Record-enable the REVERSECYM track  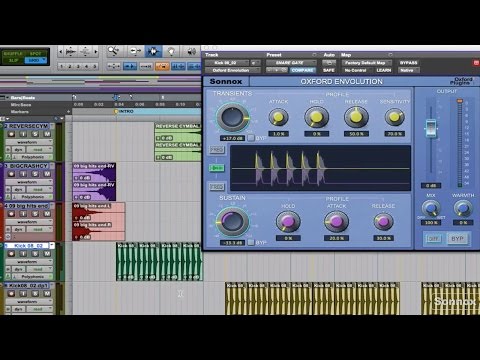(11, 134)
